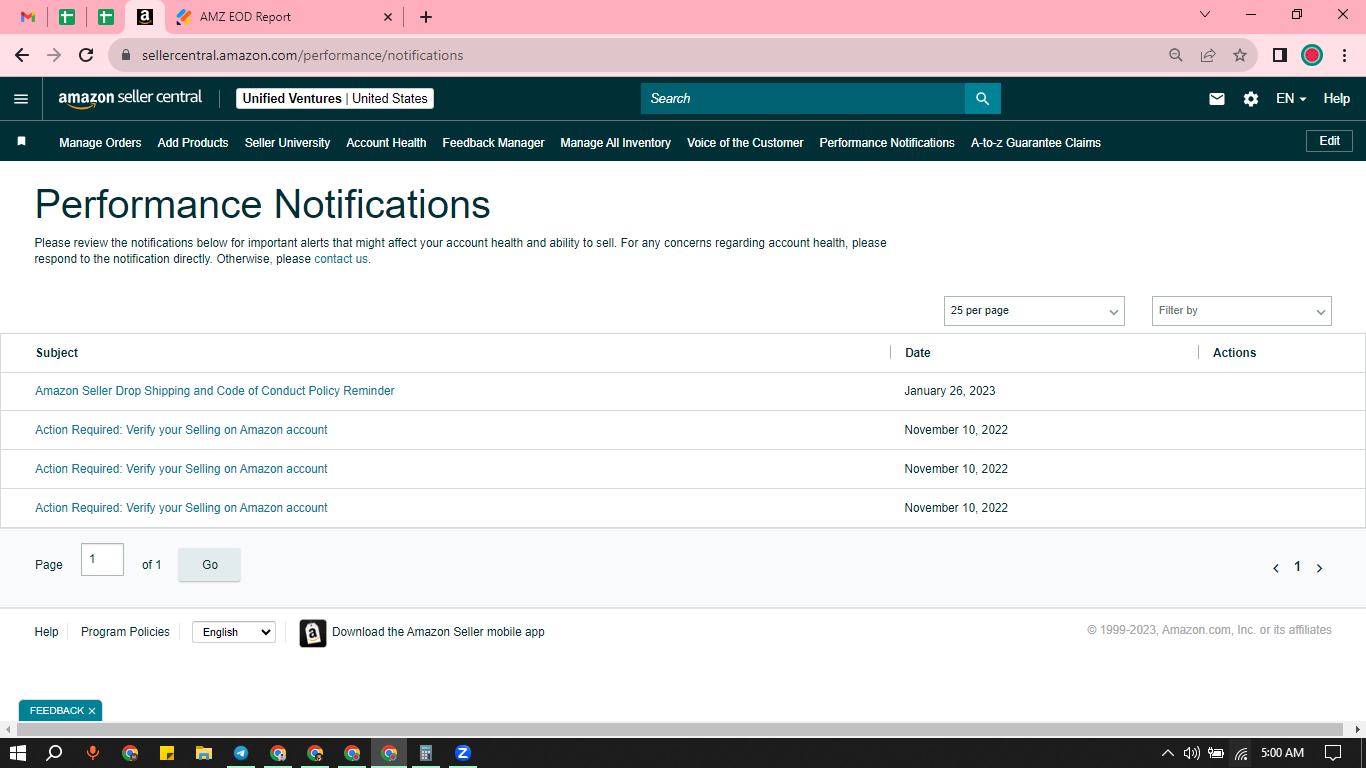Open Zoom from taskbar
Viewport: 1366px width, 768px height.
point(463,753)
